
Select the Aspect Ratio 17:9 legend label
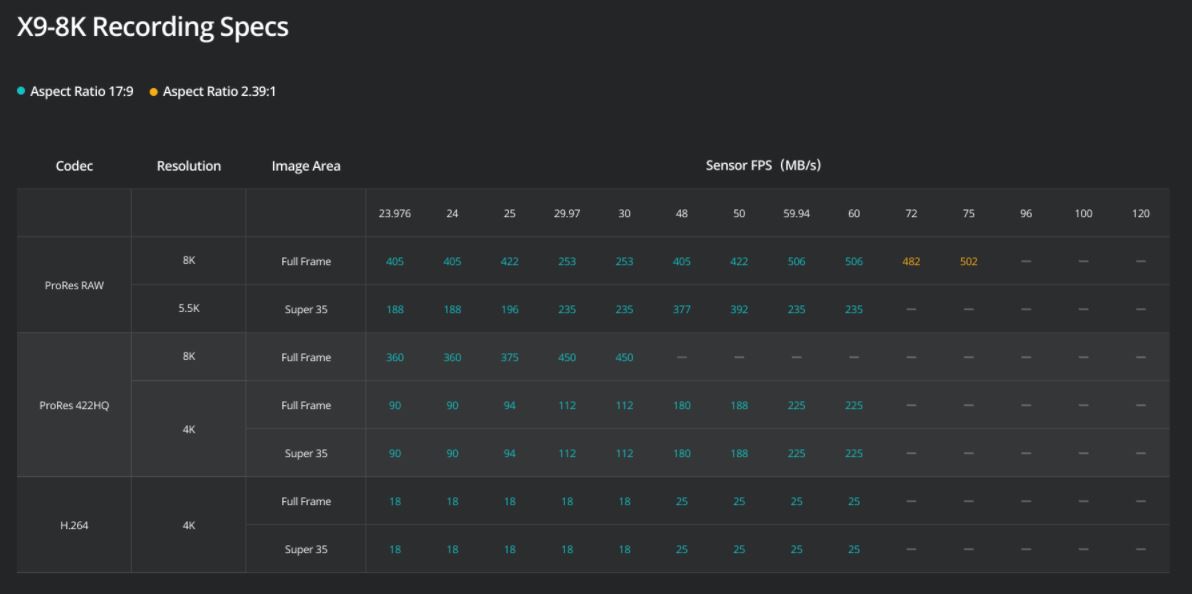81,92
